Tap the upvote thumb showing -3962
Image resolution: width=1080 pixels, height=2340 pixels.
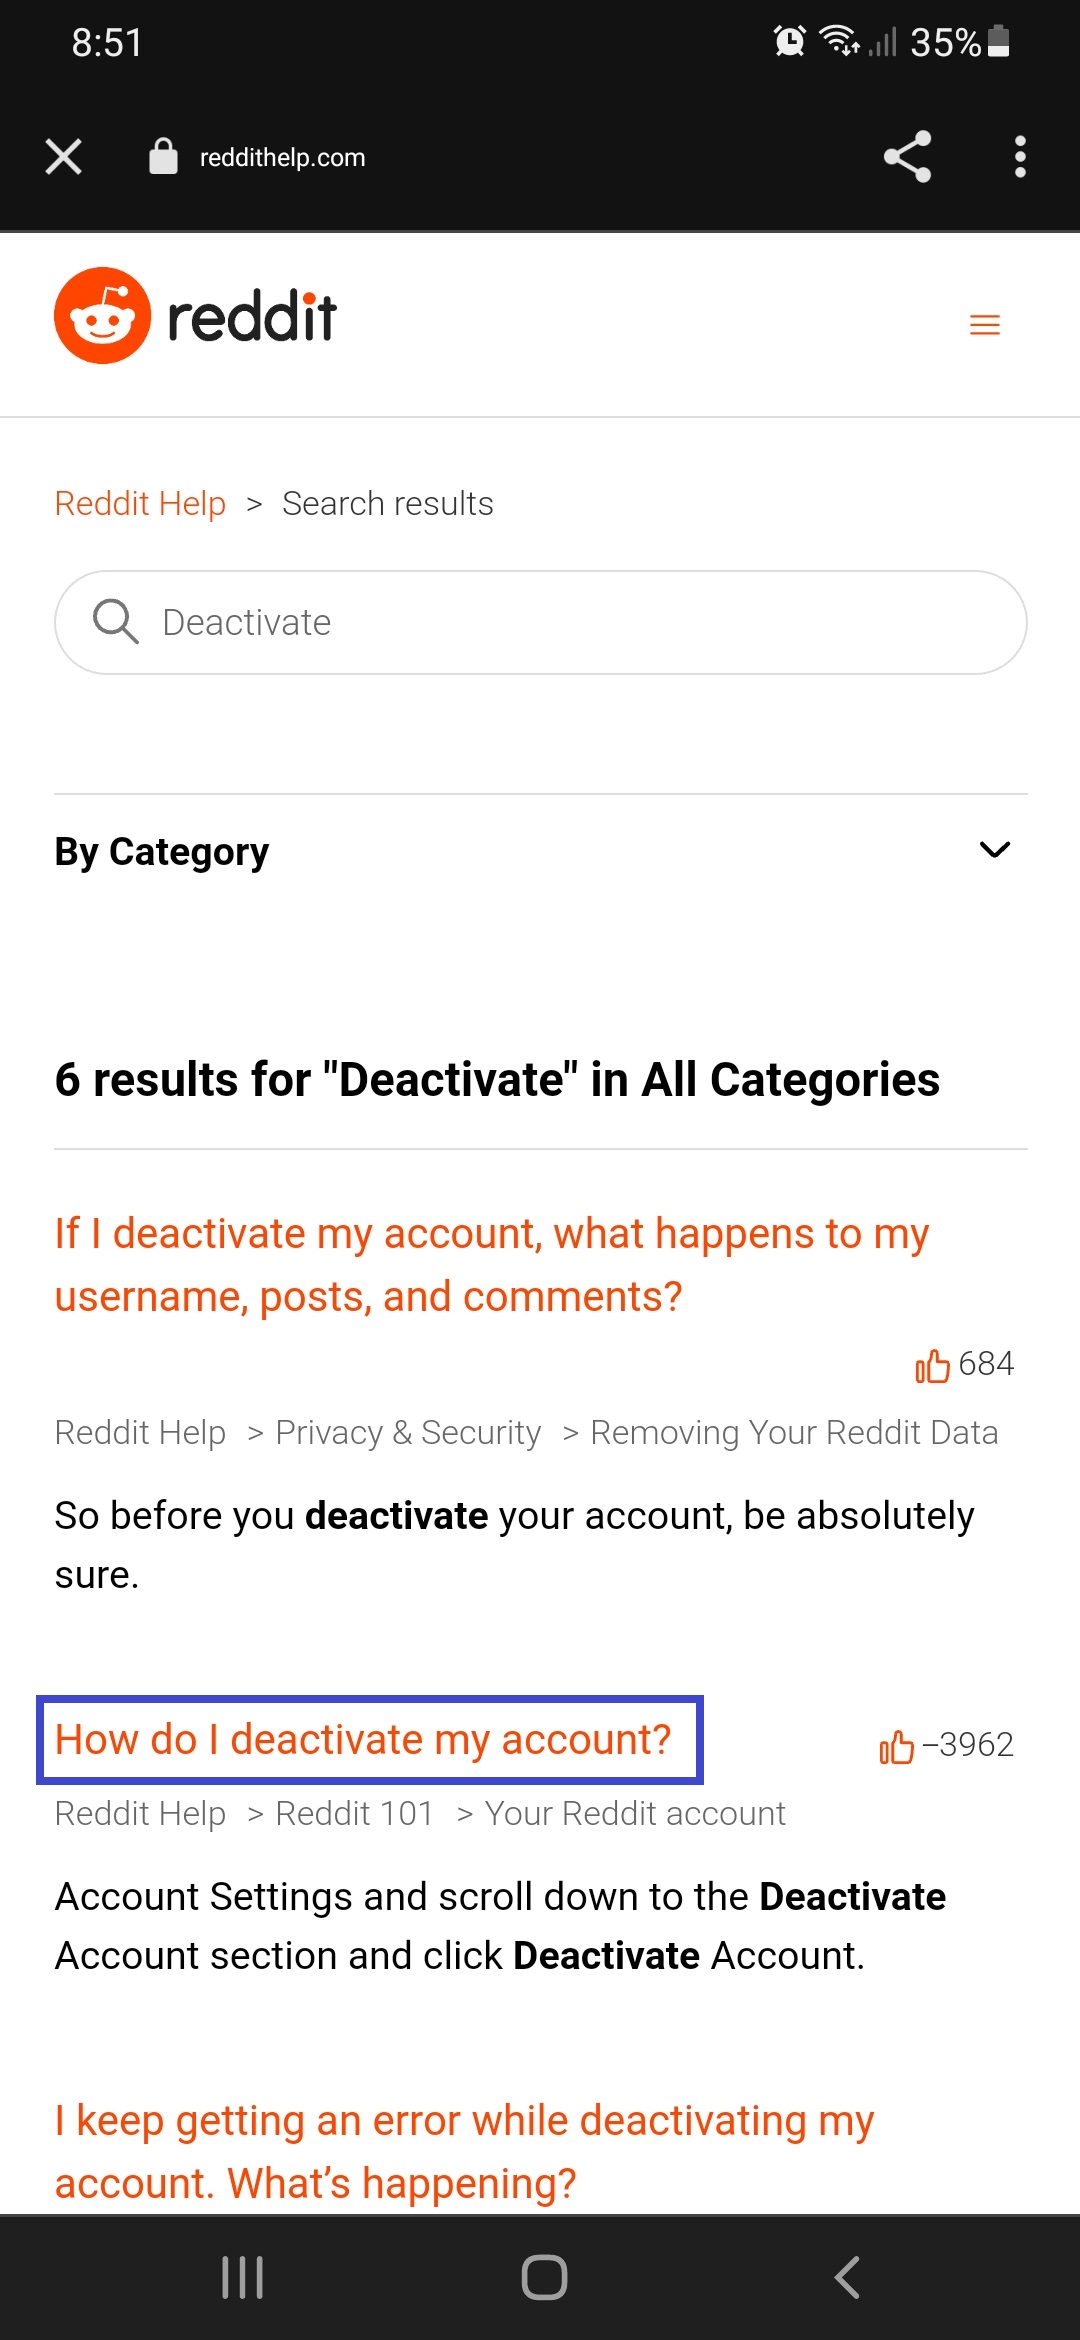(897, 1744)
